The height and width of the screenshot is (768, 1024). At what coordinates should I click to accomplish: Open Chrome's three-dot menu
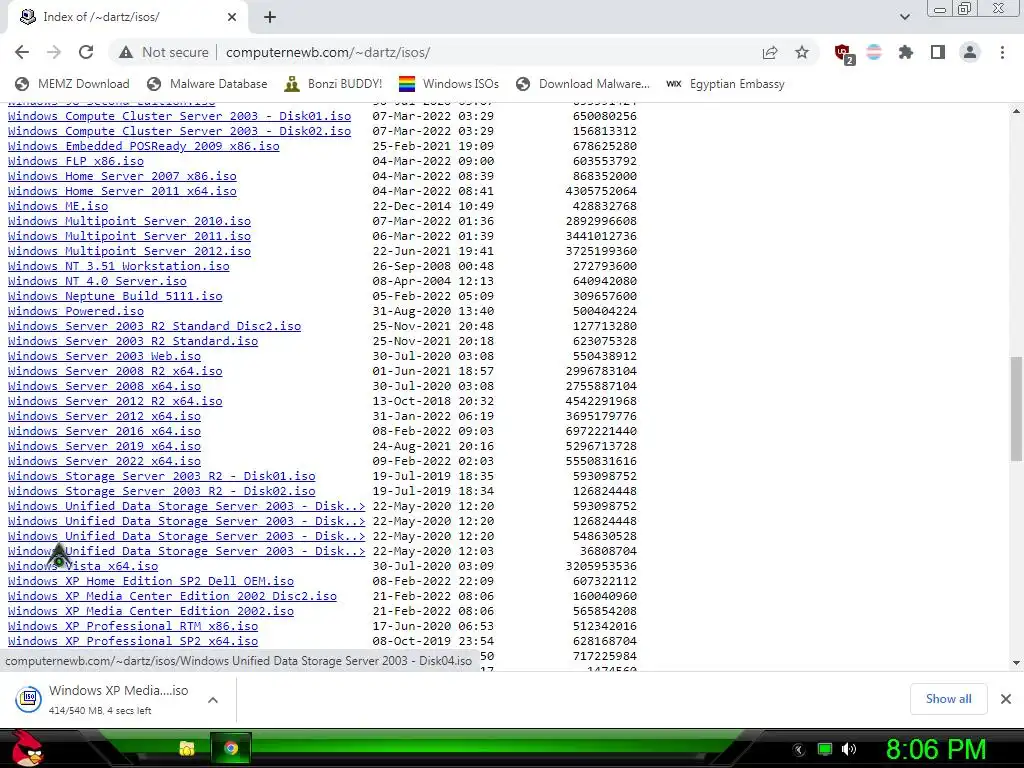(1002, 52)
